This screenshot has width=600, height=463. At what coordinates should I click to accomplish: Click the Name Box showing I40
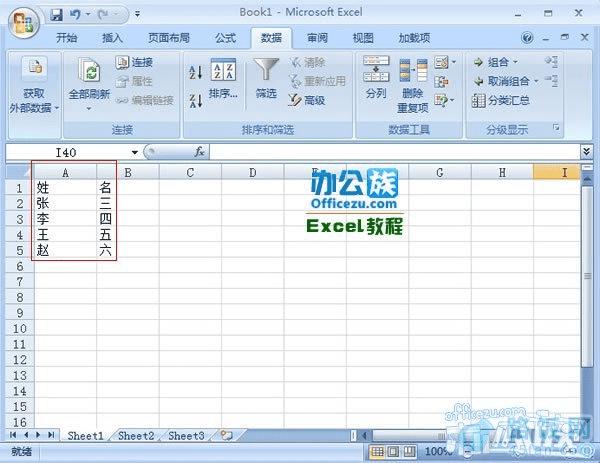(68, 152)
